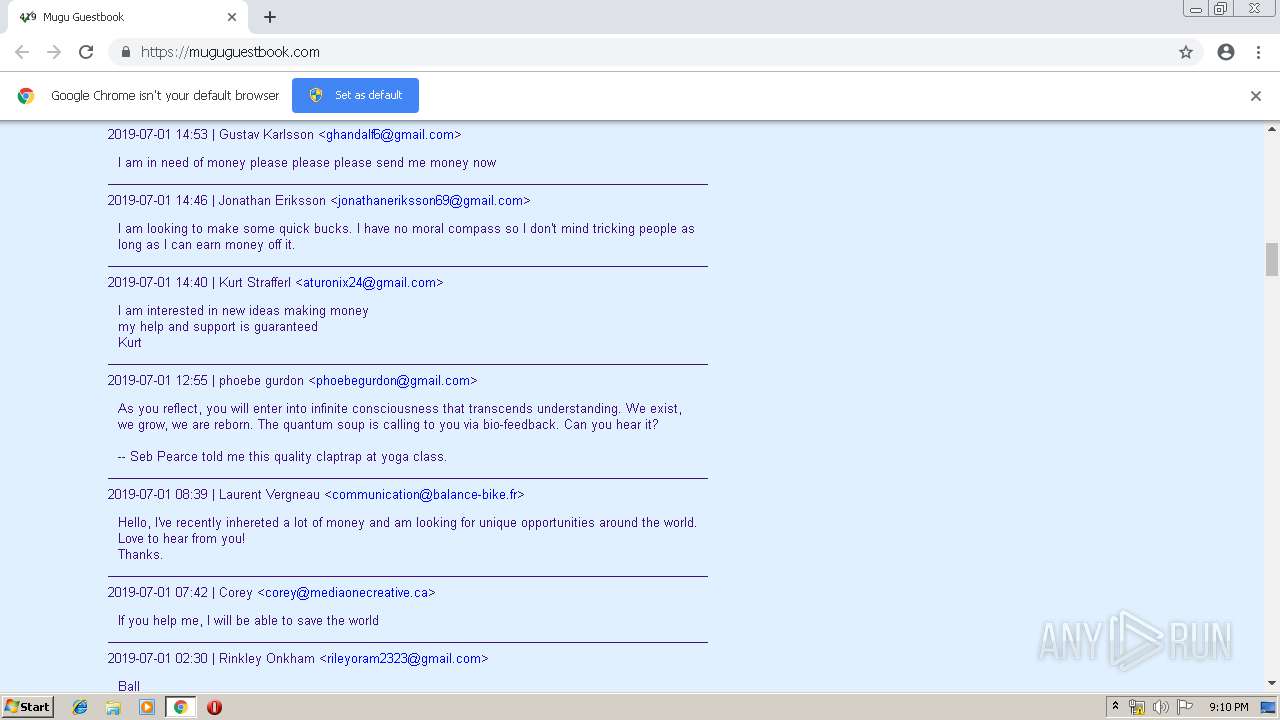Click the Show Desktop button
This screenshot has width=1280, height=720.
tap(1270, 707)
